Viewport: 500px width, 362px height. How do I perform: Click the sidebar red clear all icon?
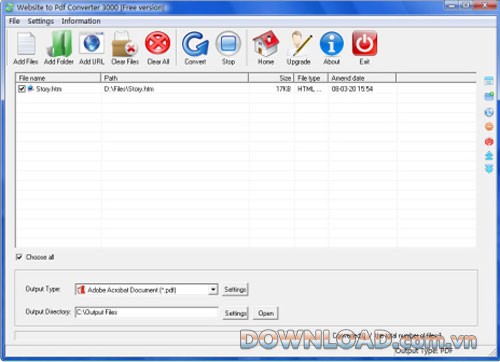[x=489, y=142]
